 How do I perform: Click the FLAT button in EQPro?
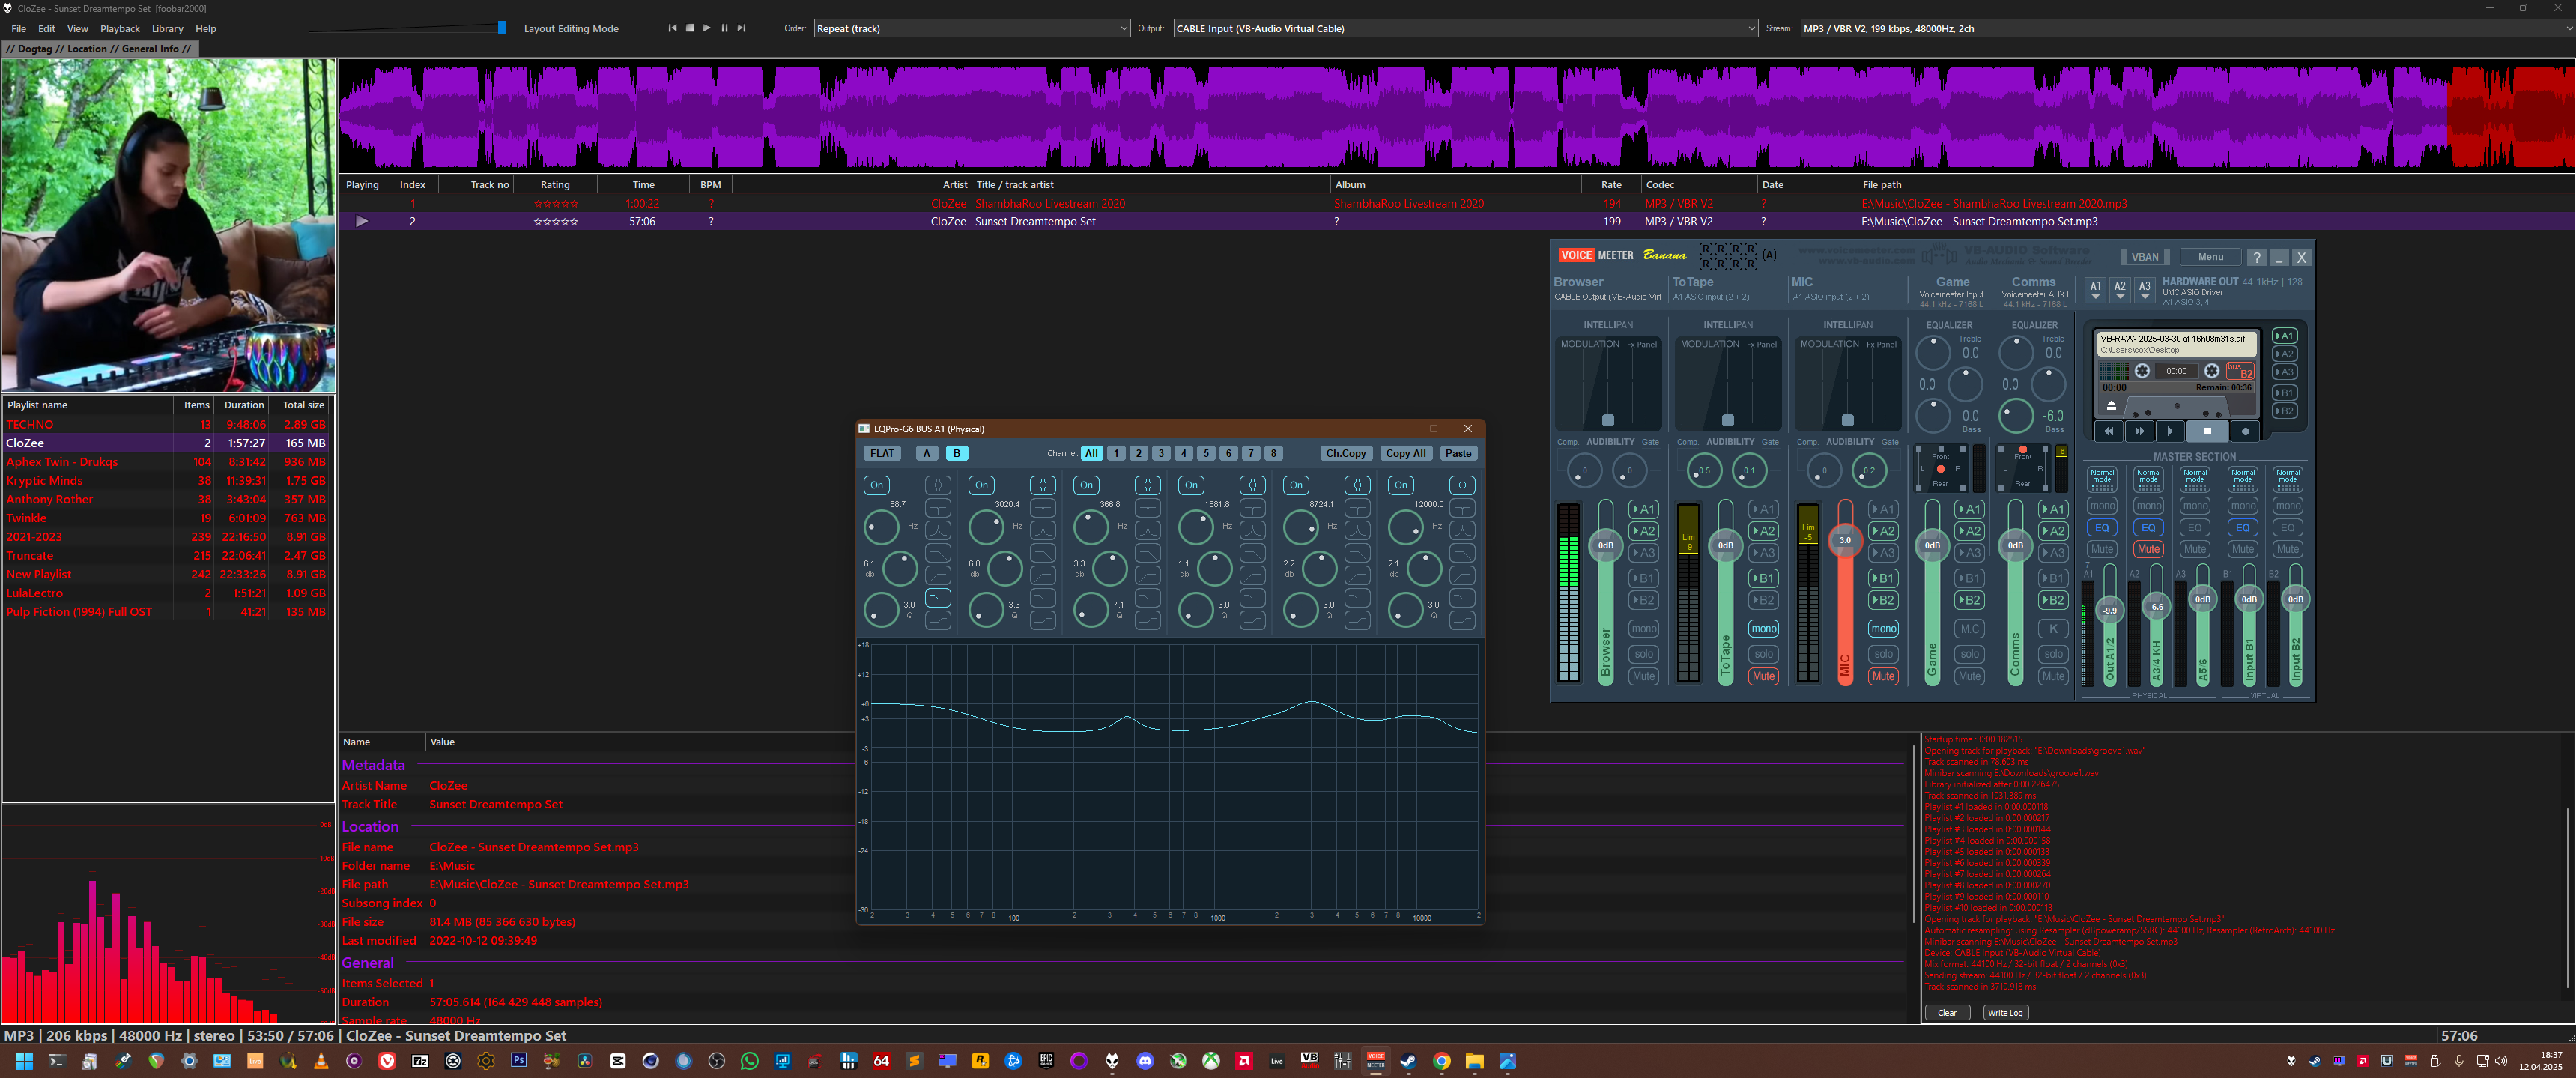point(881,453)
